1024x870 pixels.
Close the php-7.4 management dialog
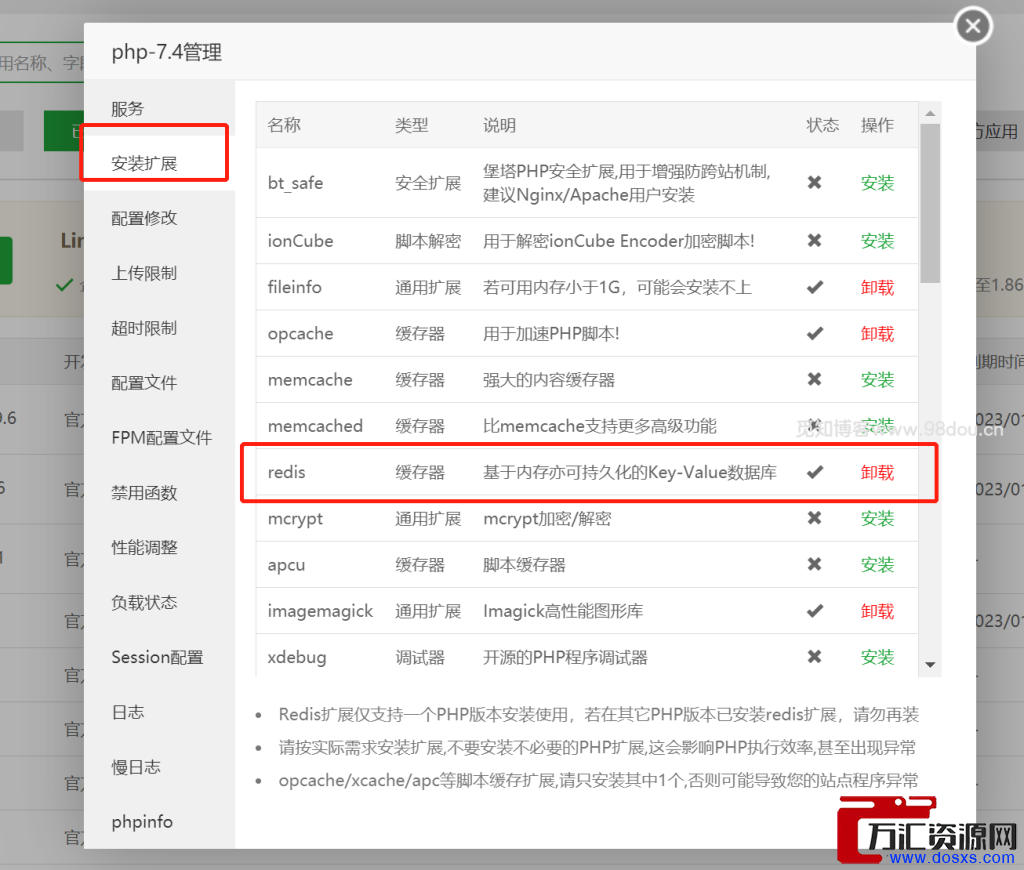(973, 26)
